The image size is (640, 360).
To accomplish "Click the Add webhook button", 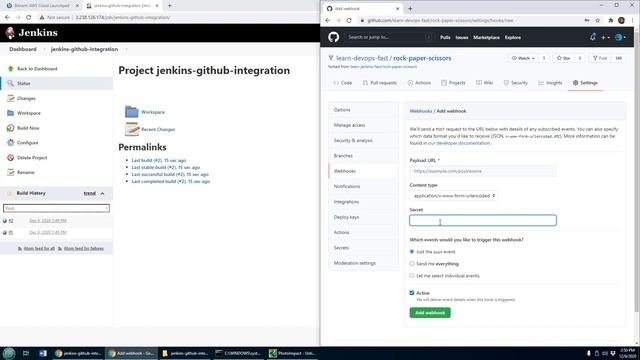I will click(430, 313).
